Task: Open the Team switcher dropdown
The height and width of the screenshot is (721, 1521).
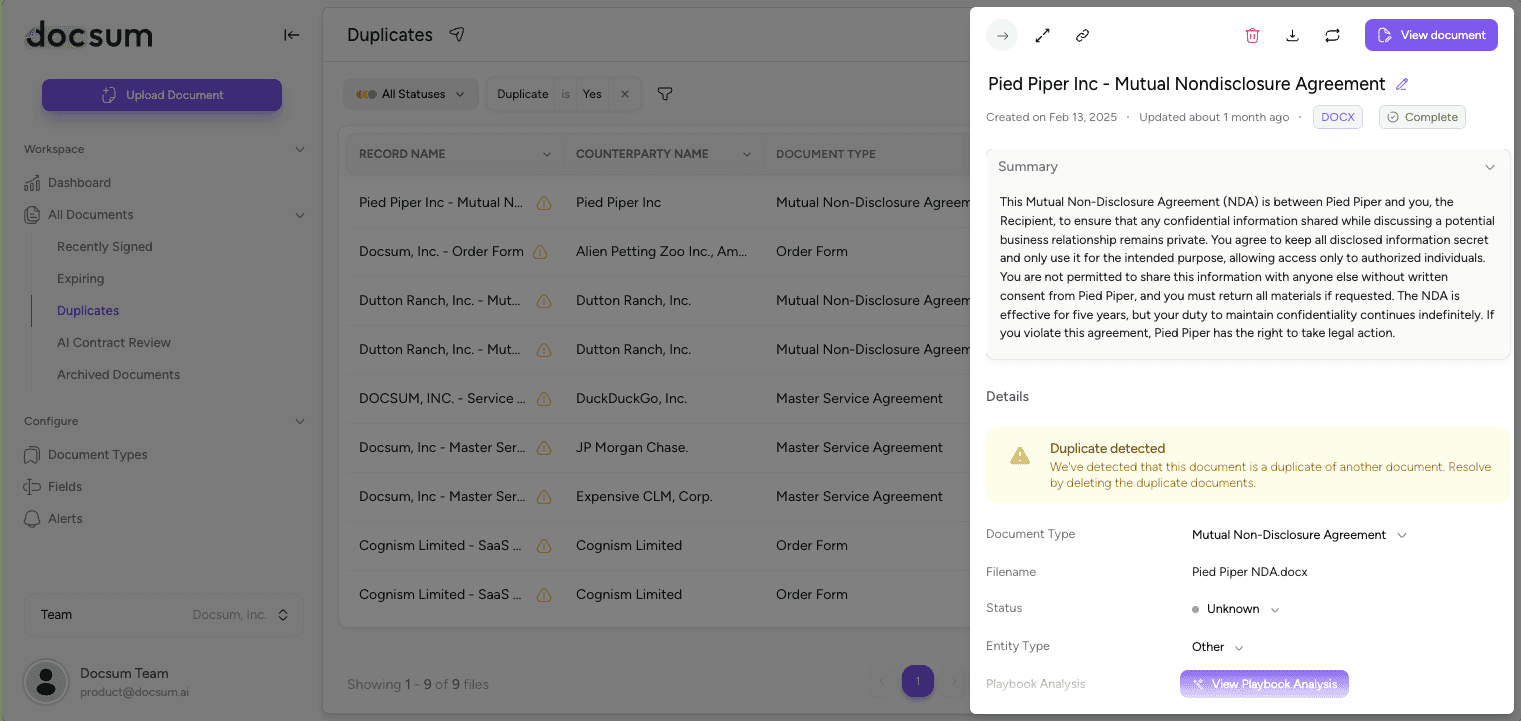Action: tap(164, 615)
